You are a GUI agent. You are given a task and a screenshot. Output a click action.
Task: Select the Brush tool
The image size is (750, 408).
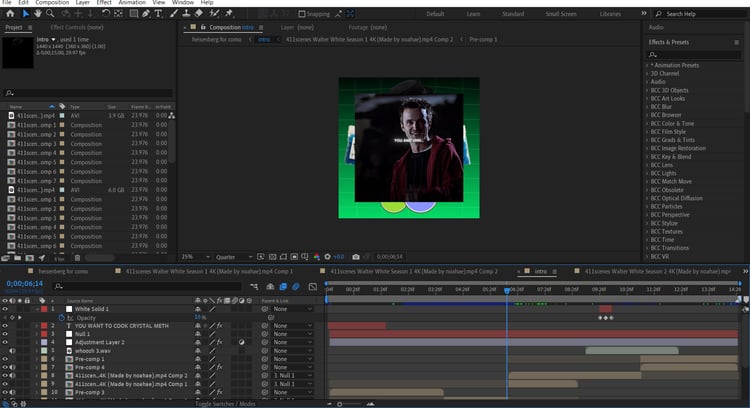click(174, 14)
